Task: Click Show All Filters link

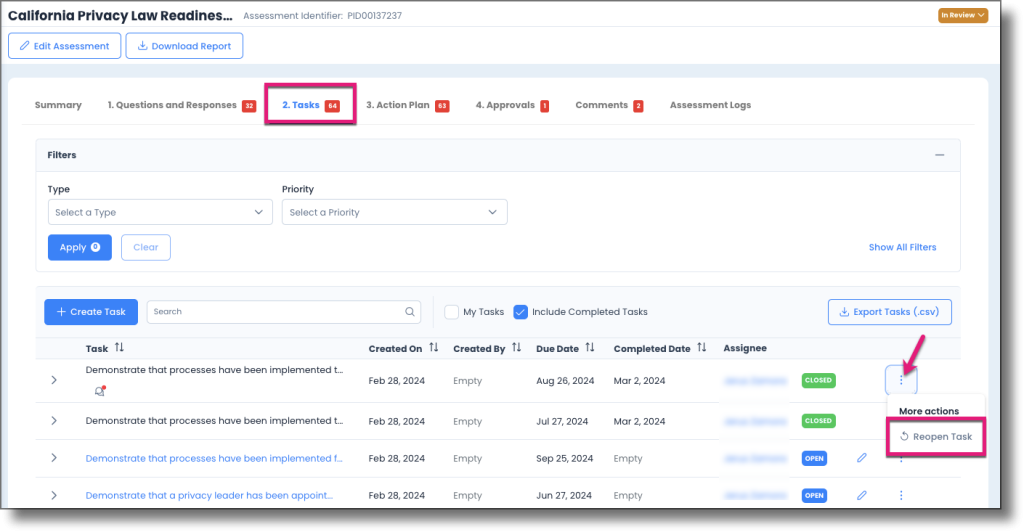Action: (902, 247)
